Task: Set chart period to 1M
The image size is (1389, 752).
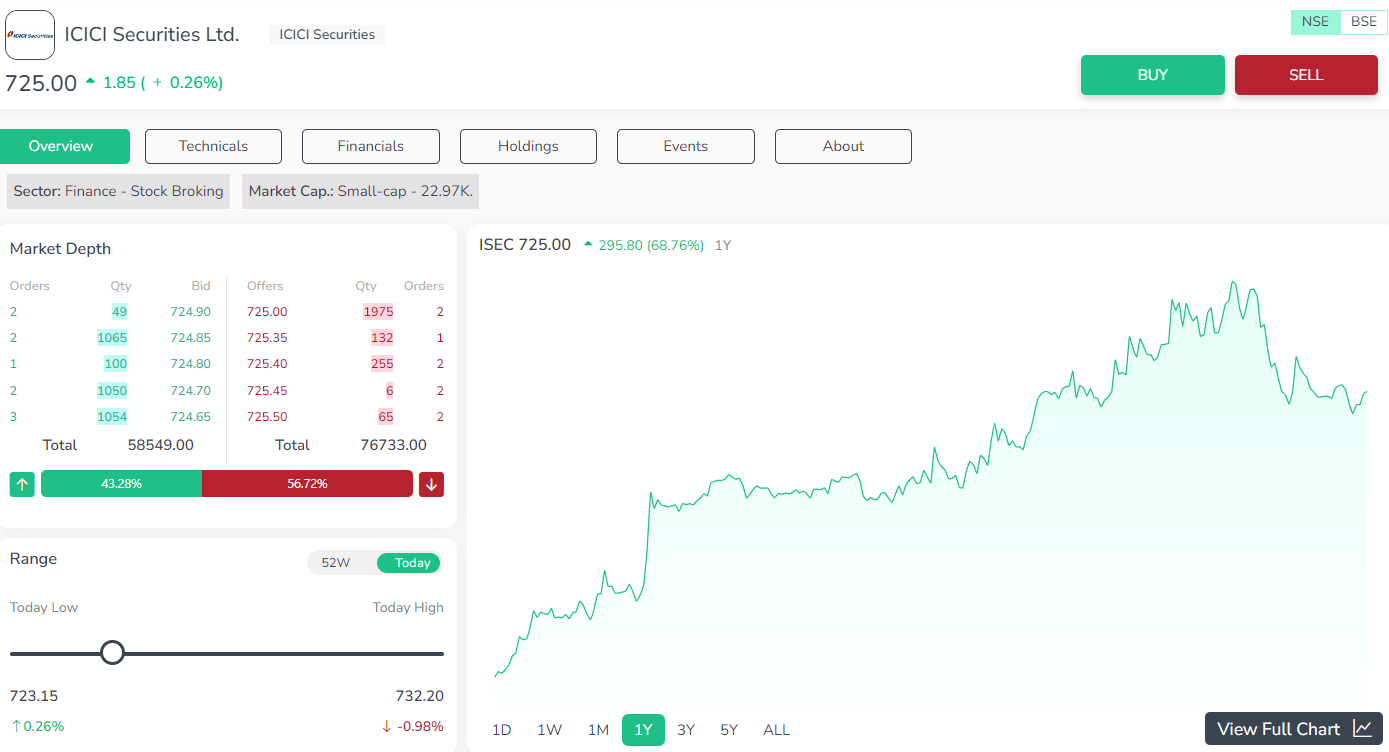Action: (x=598, y=730)
